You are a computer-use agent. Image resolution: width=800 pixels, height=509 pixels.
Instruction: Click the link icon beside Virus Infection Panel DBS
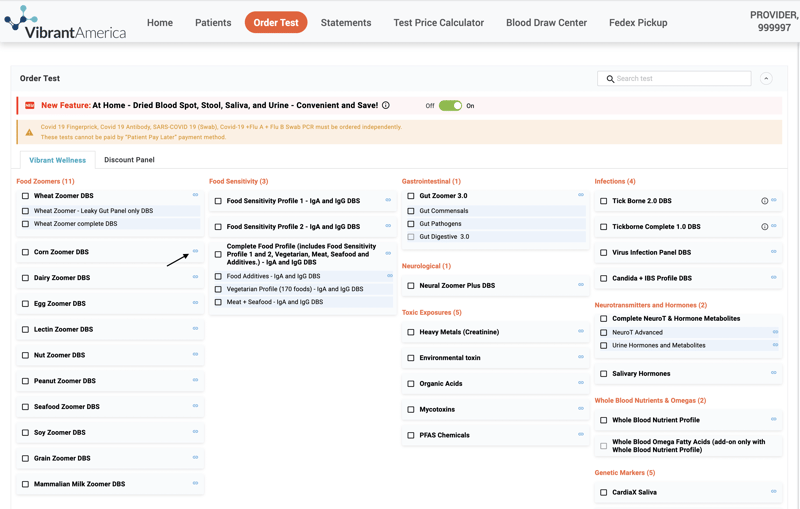[x=774, y=251]
